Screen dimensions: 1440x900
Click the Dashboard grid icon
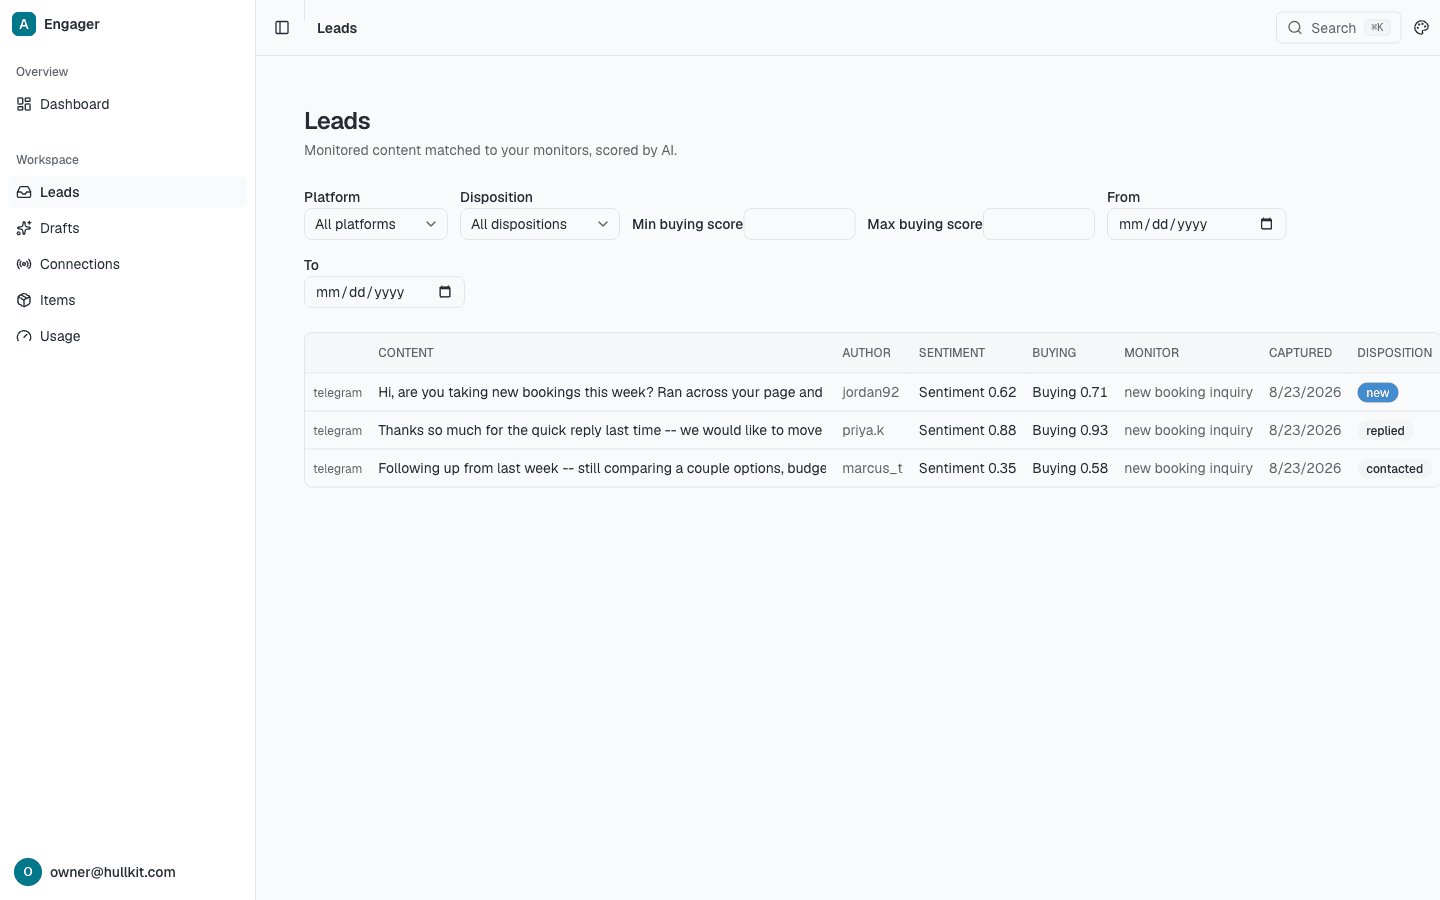[24, 104]
